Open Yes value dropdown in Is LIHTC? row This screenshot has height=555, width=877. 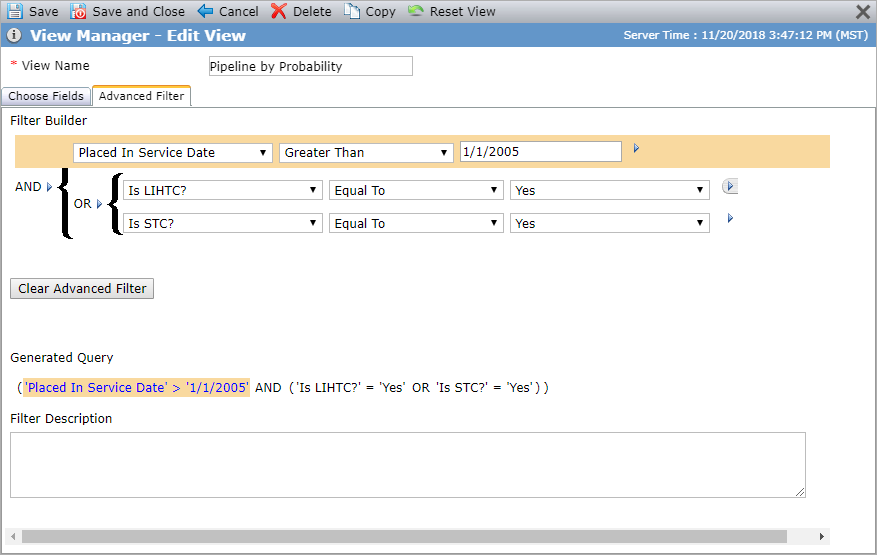coord(610,190)
